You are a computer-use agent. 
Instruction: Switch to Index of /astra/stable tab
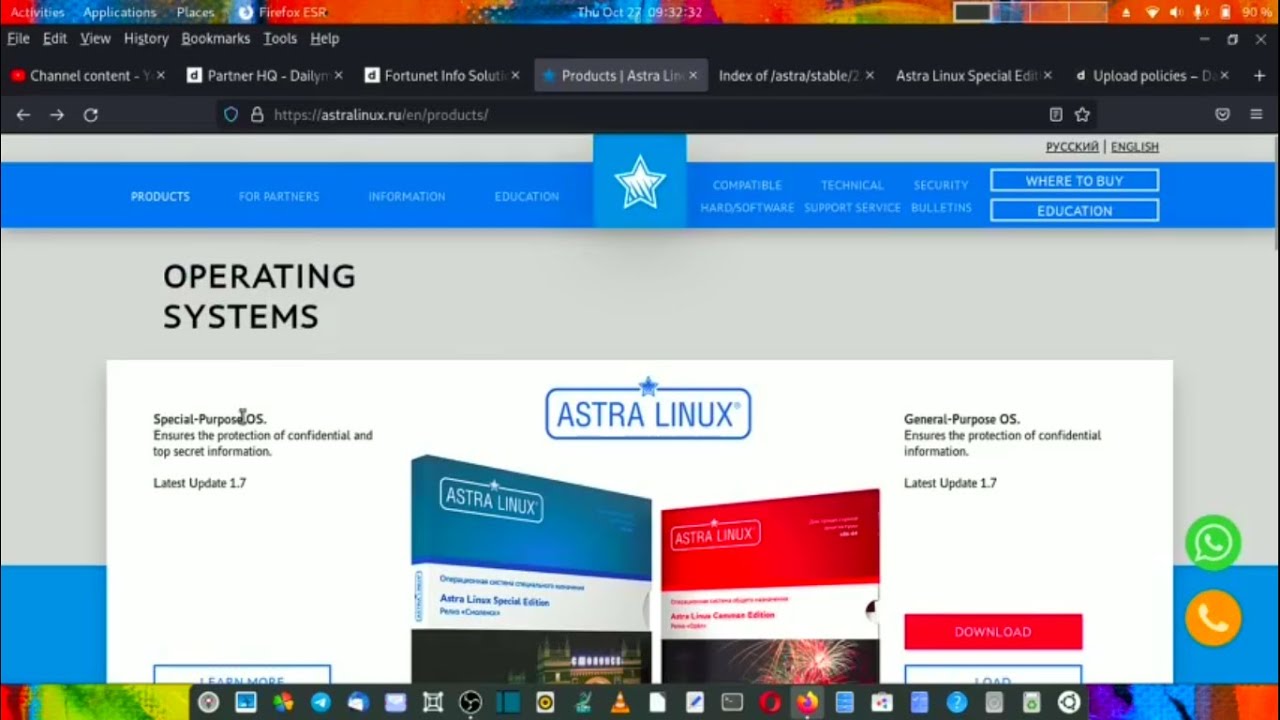pyautogui.click(x=797, y=76)
